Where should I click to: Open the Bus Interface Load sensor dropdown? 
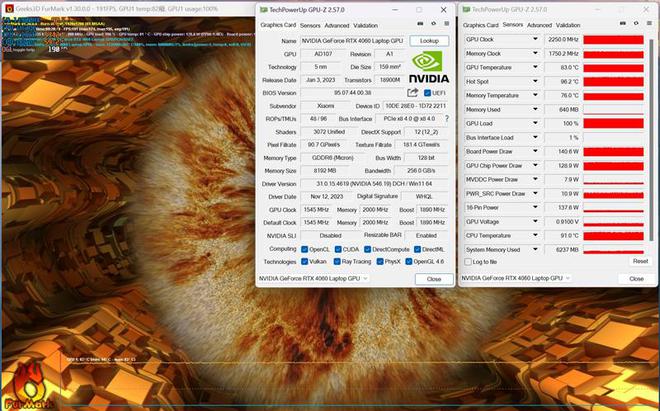pos(535,137)
